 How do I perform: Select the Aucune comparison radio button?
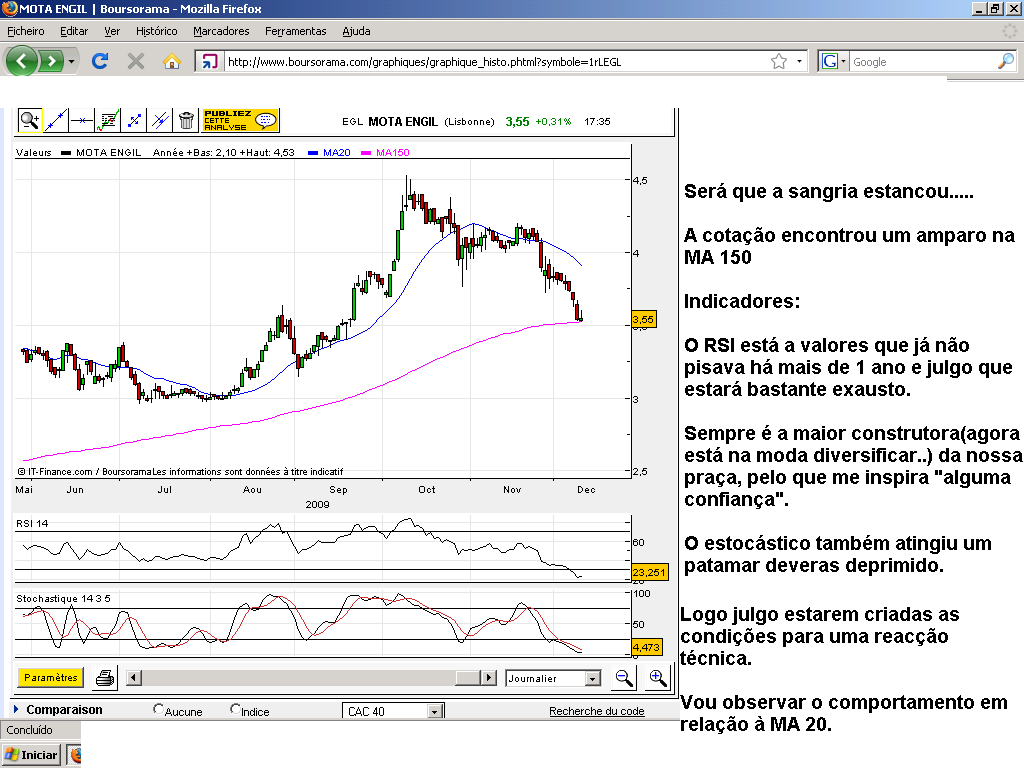pos(158,709)
